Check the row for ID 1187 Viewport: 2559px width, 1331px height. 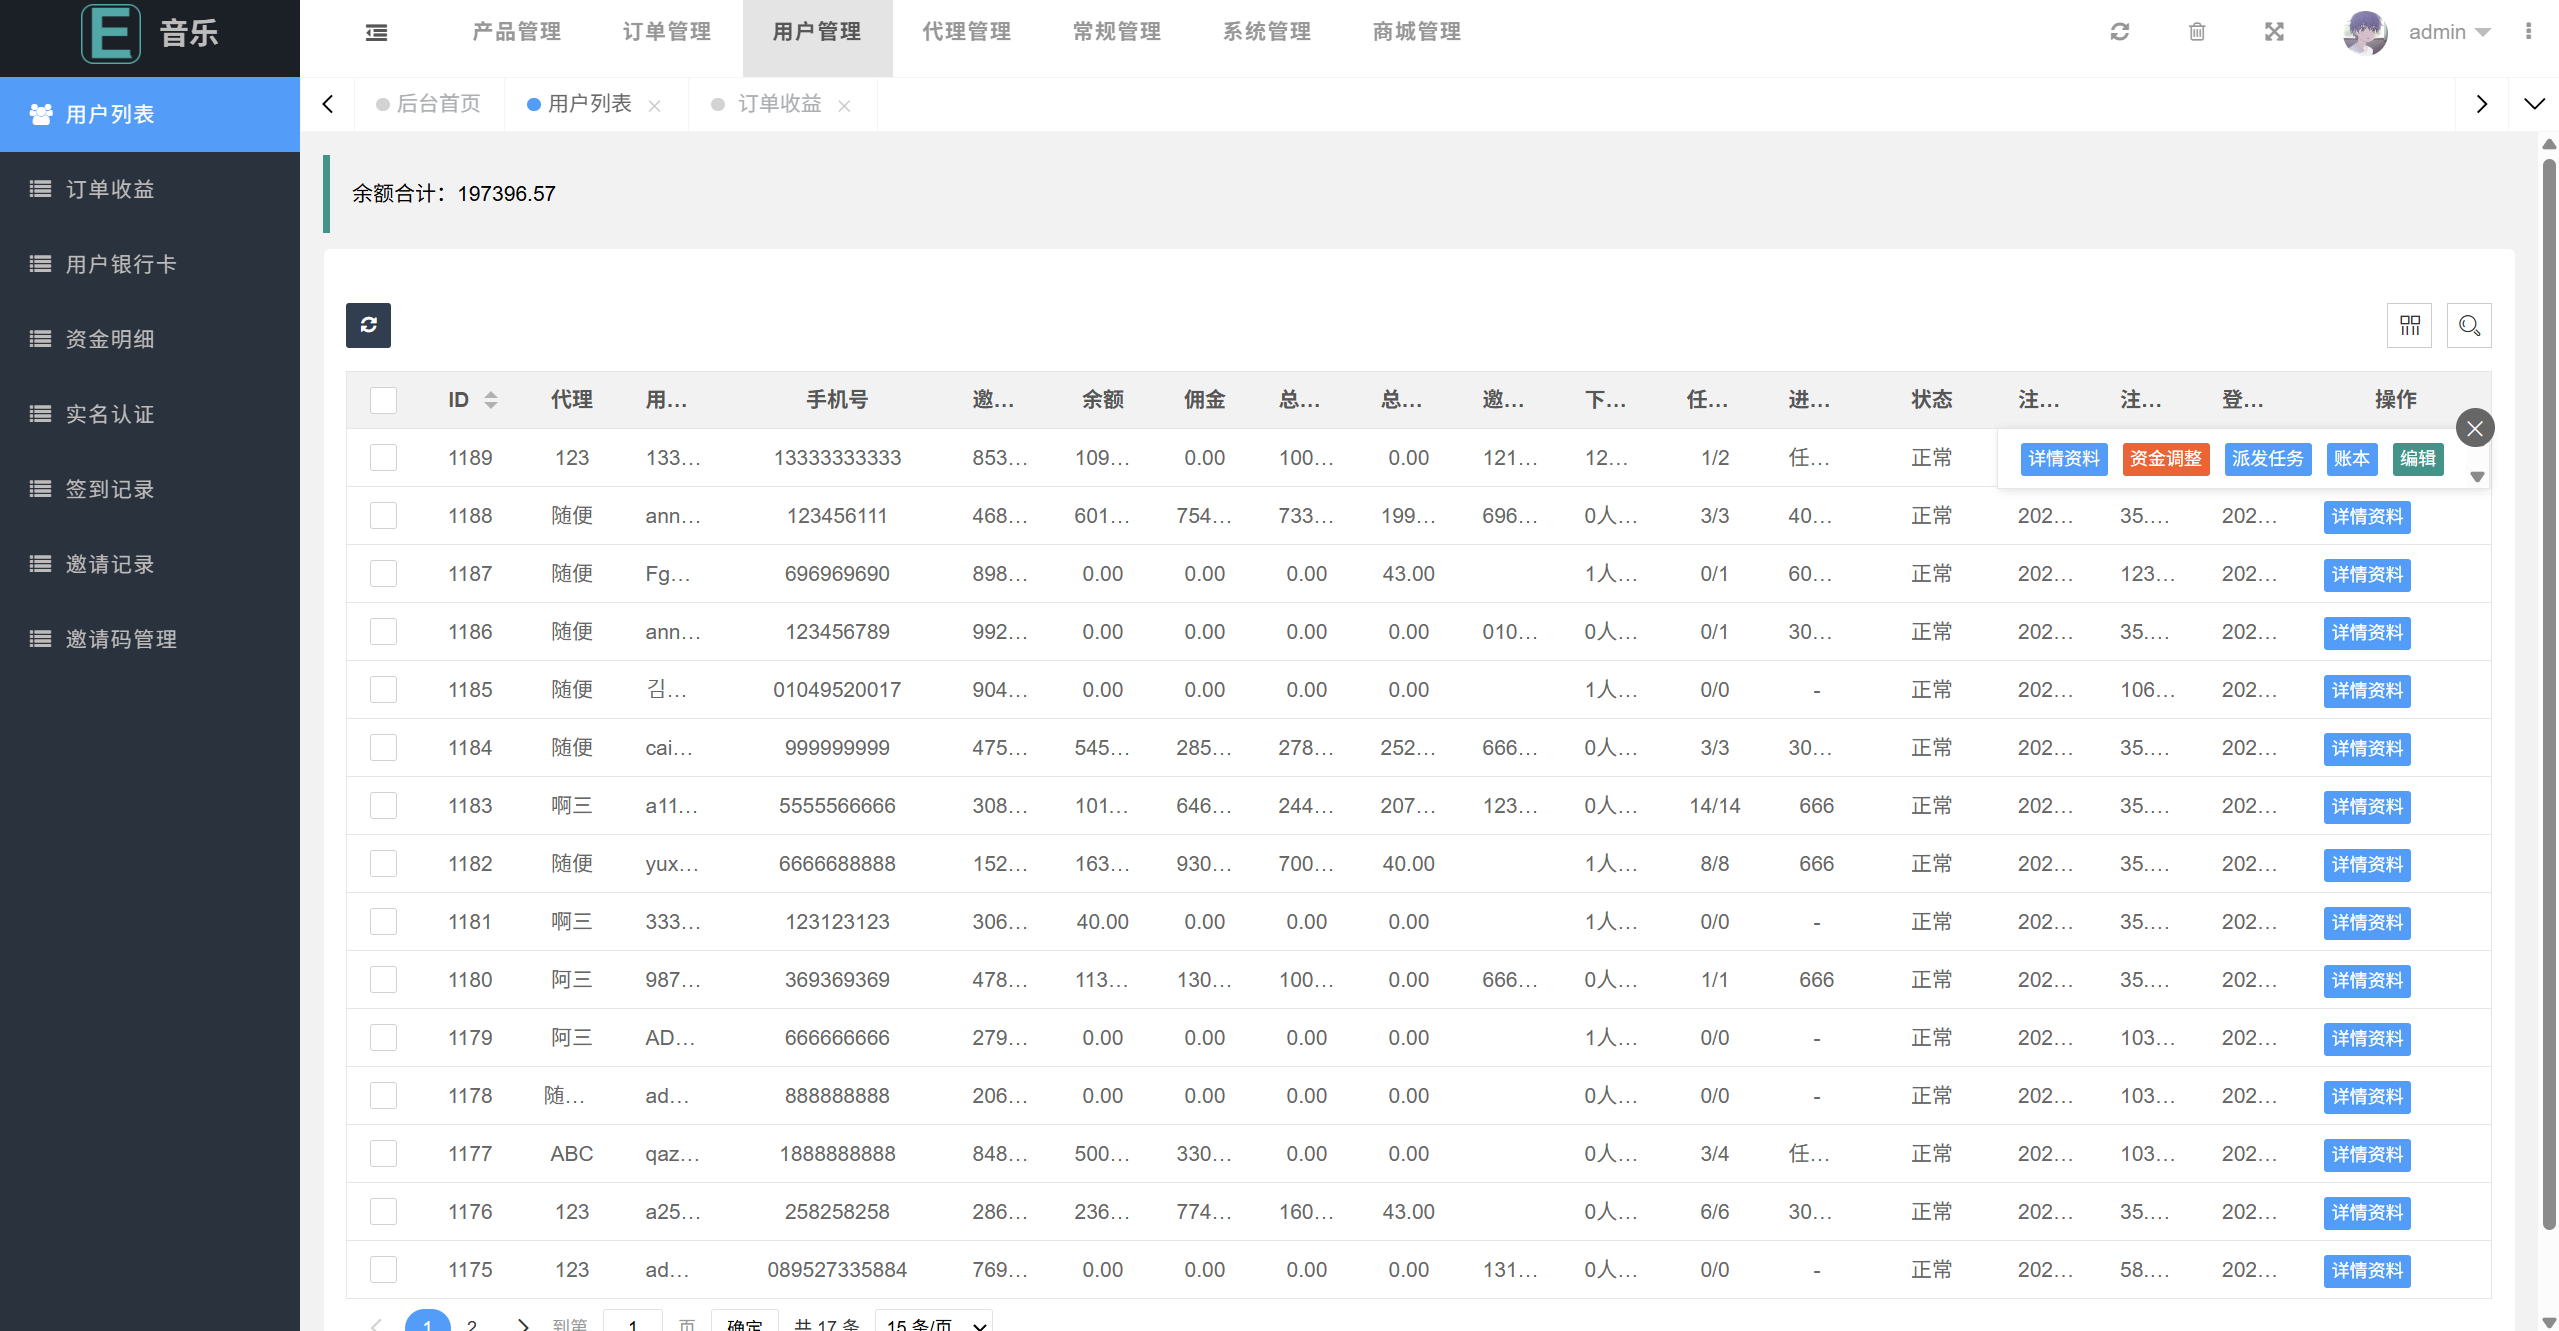383,574
